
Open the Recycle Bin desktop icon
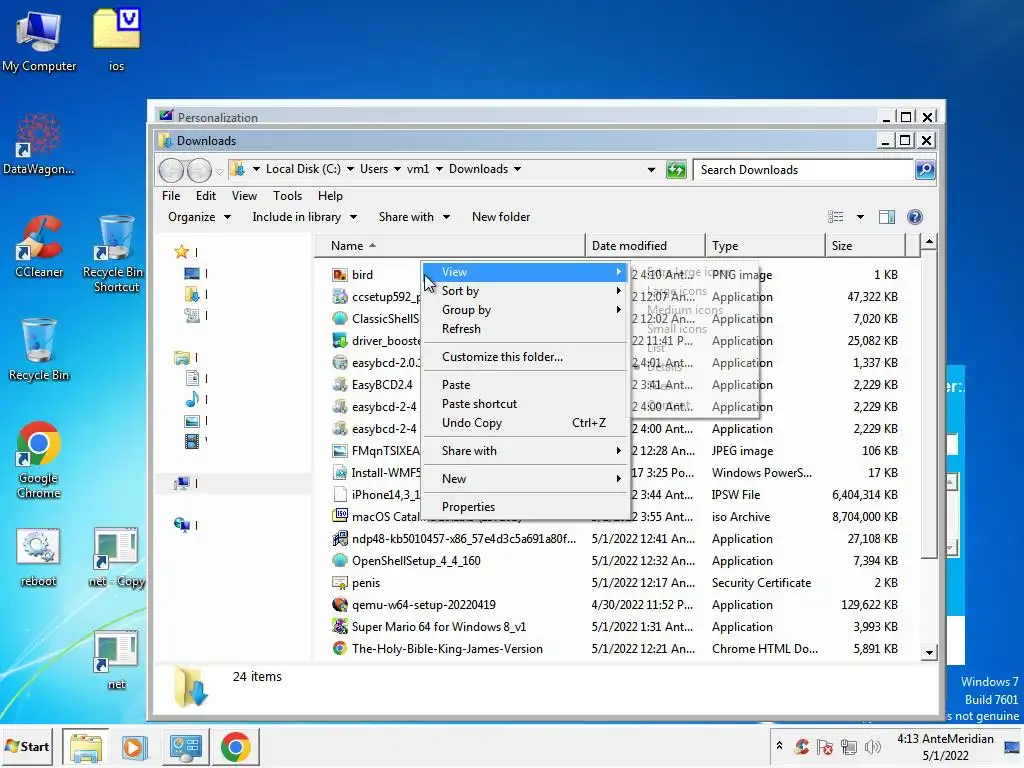(x=39, y=349)
